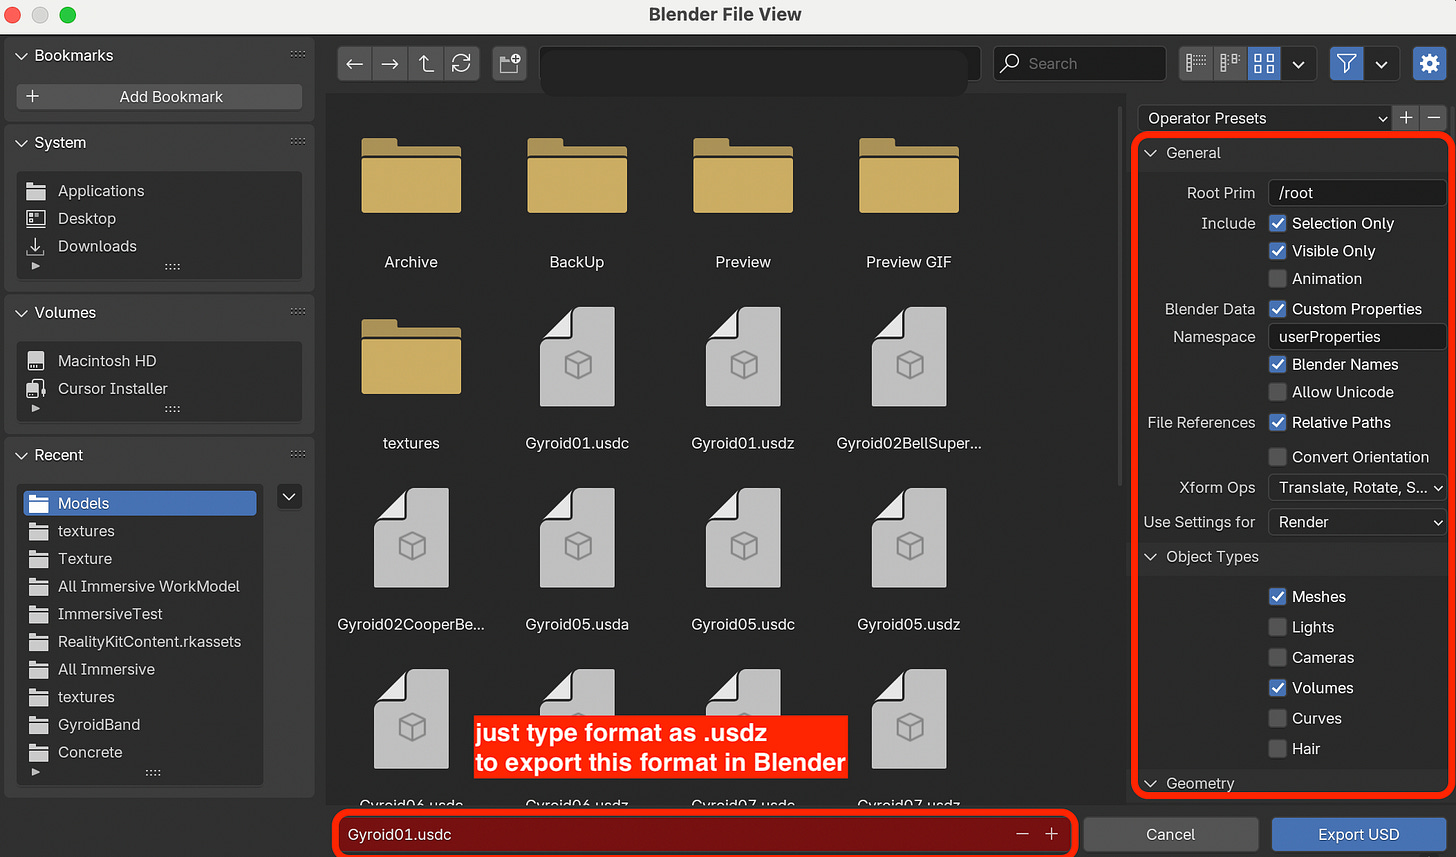Enable the Lights object type checkbox
The image size is (1456, 857).
(x=1277, y=627)
